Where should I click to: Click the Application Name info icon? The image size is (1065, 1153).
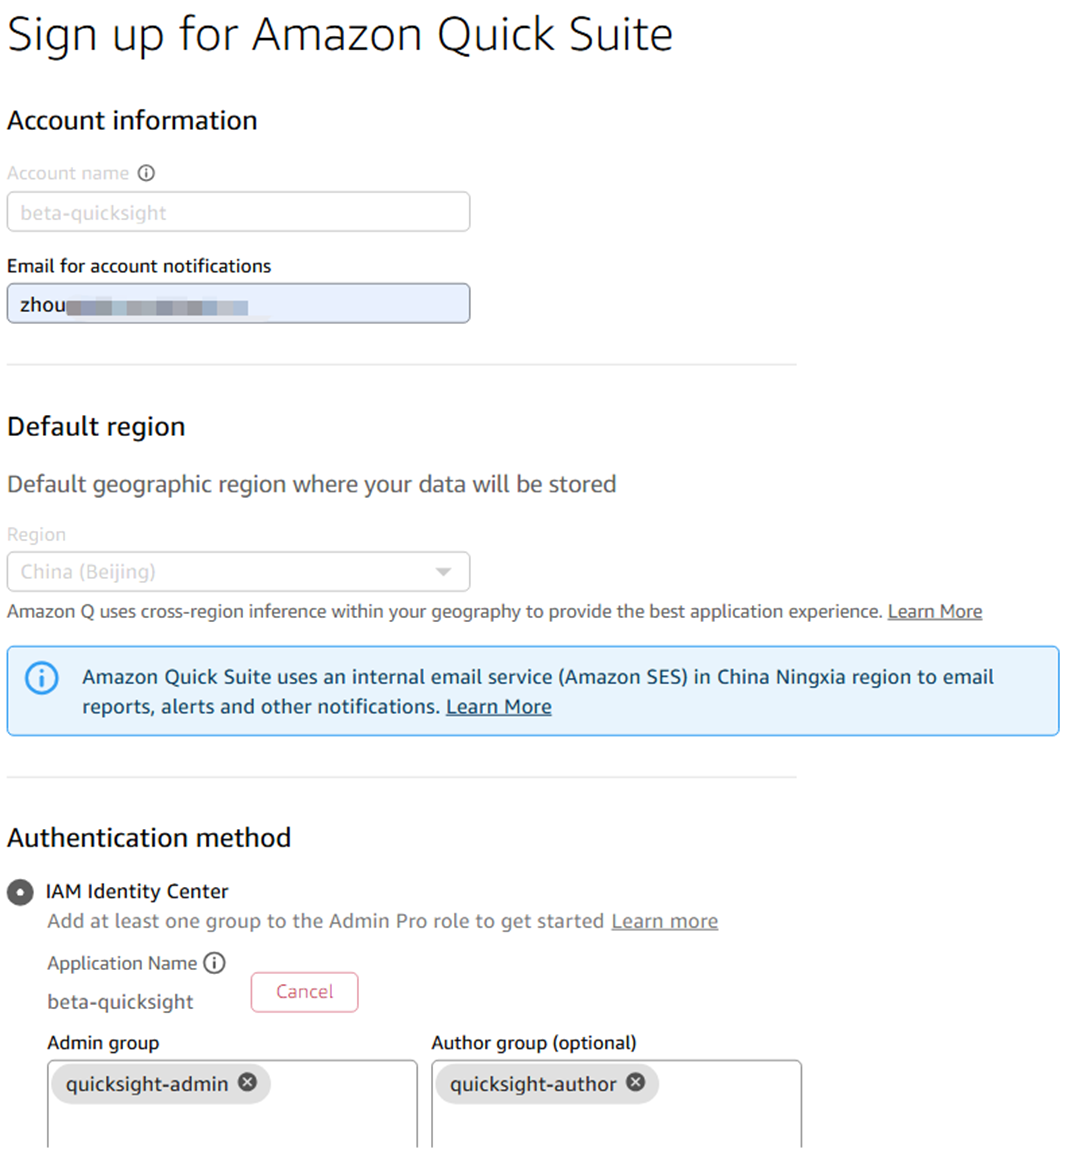214,963
